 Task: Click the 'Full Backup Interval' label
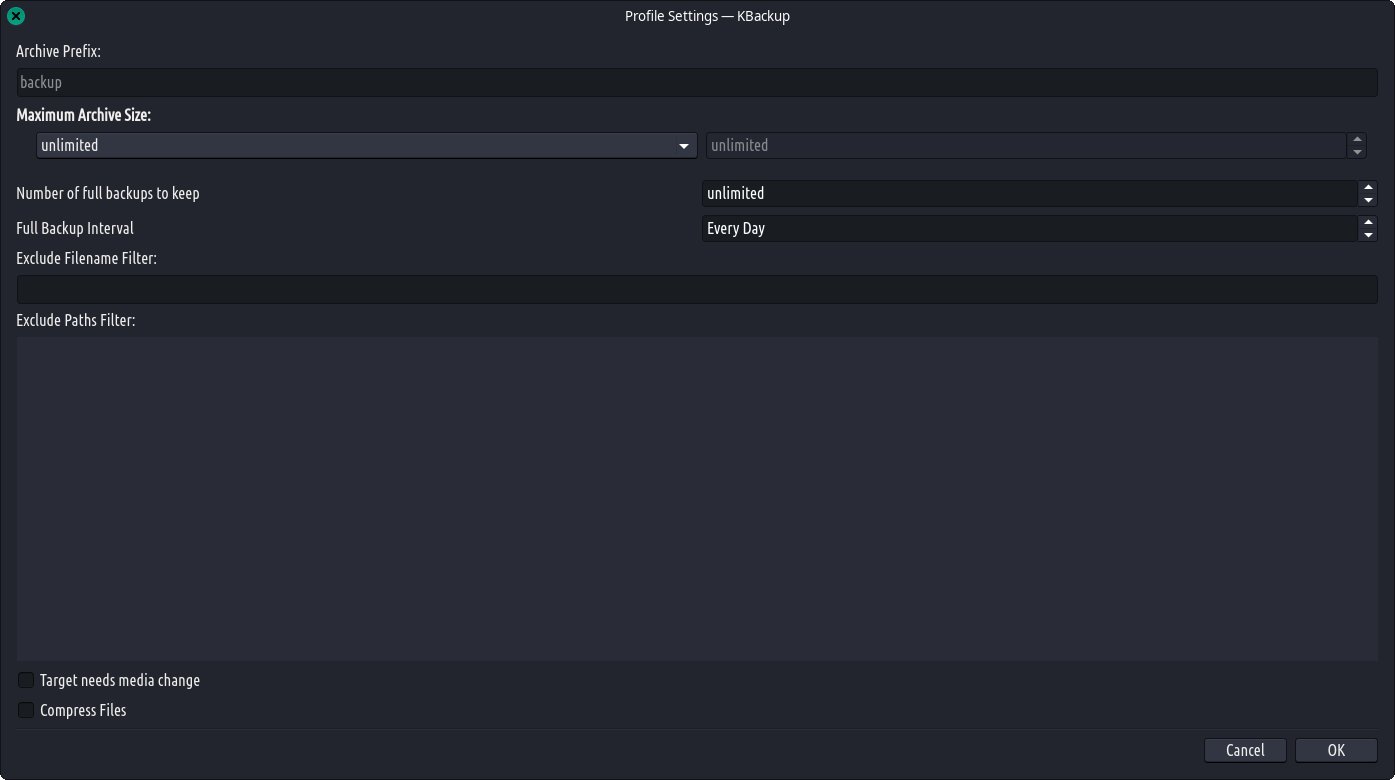click(x=75, y=228)
